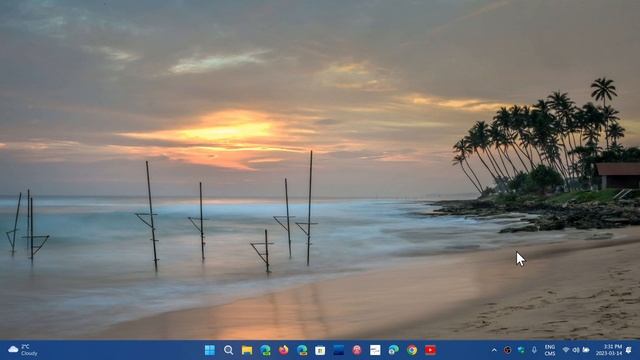Open the dark blue window app icon
Screen dimensions: 640x360
(338, 350)
